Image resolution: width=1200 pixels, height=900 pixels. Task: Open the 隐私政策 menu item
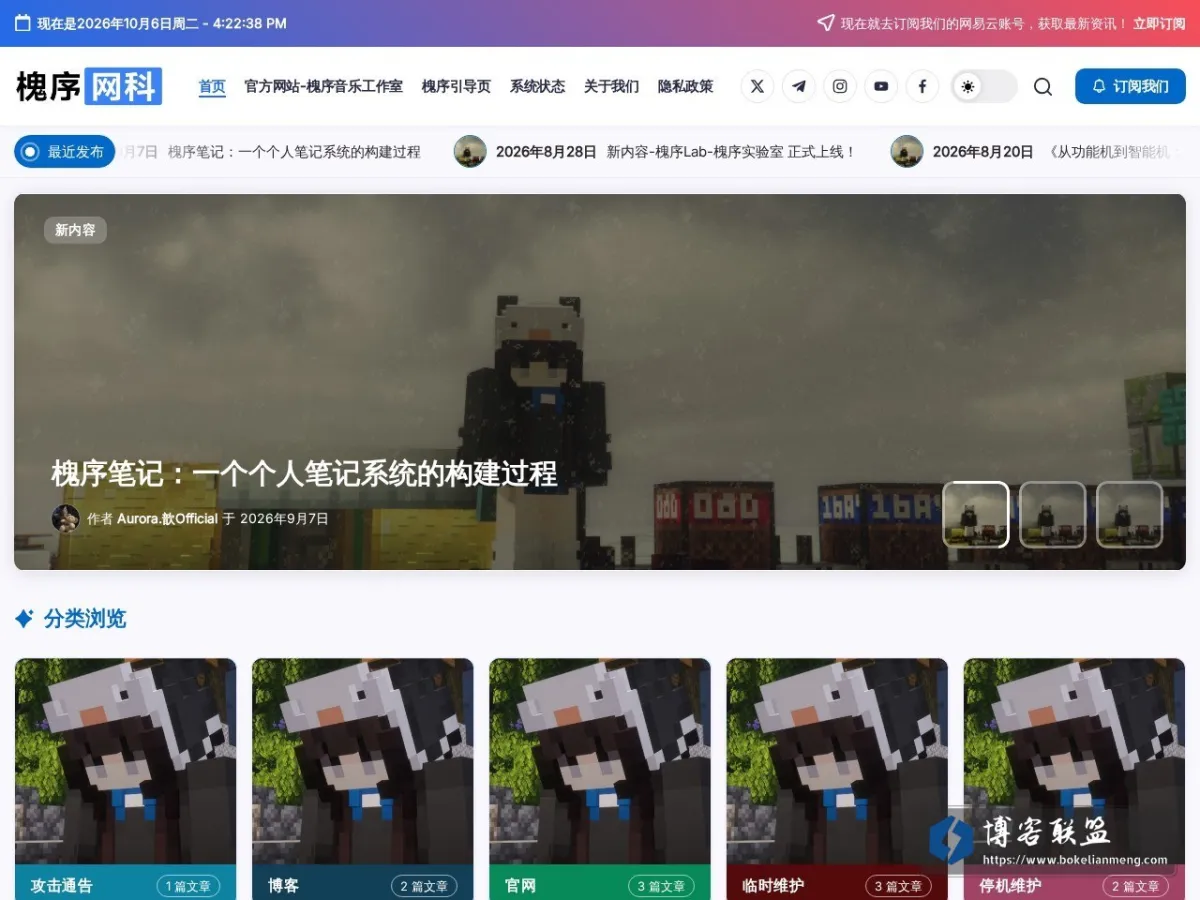(685, 86)
